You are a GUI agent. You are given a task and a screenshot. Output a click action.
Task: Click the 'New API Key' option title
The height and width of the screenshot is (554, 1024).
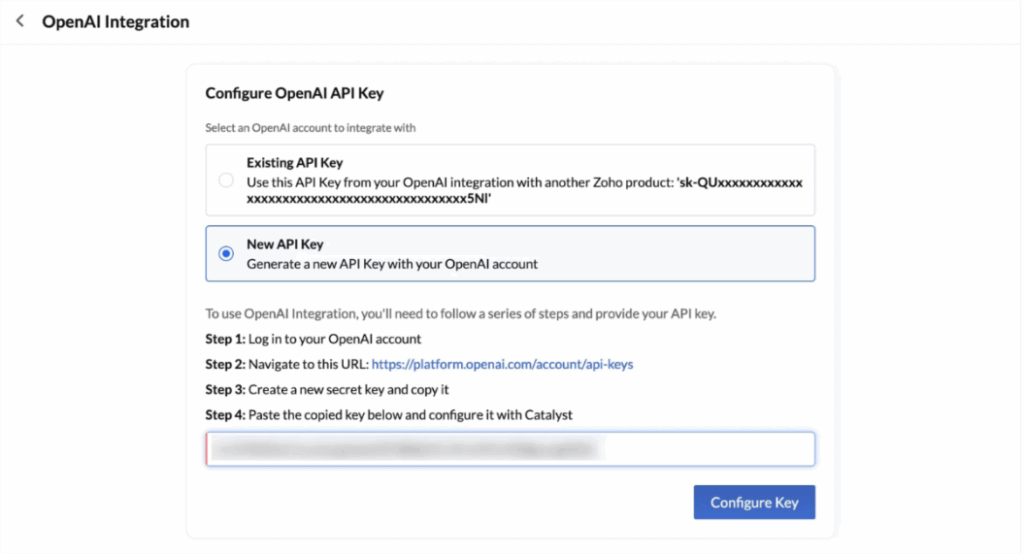pyautogui.click(x=285, y=244)
